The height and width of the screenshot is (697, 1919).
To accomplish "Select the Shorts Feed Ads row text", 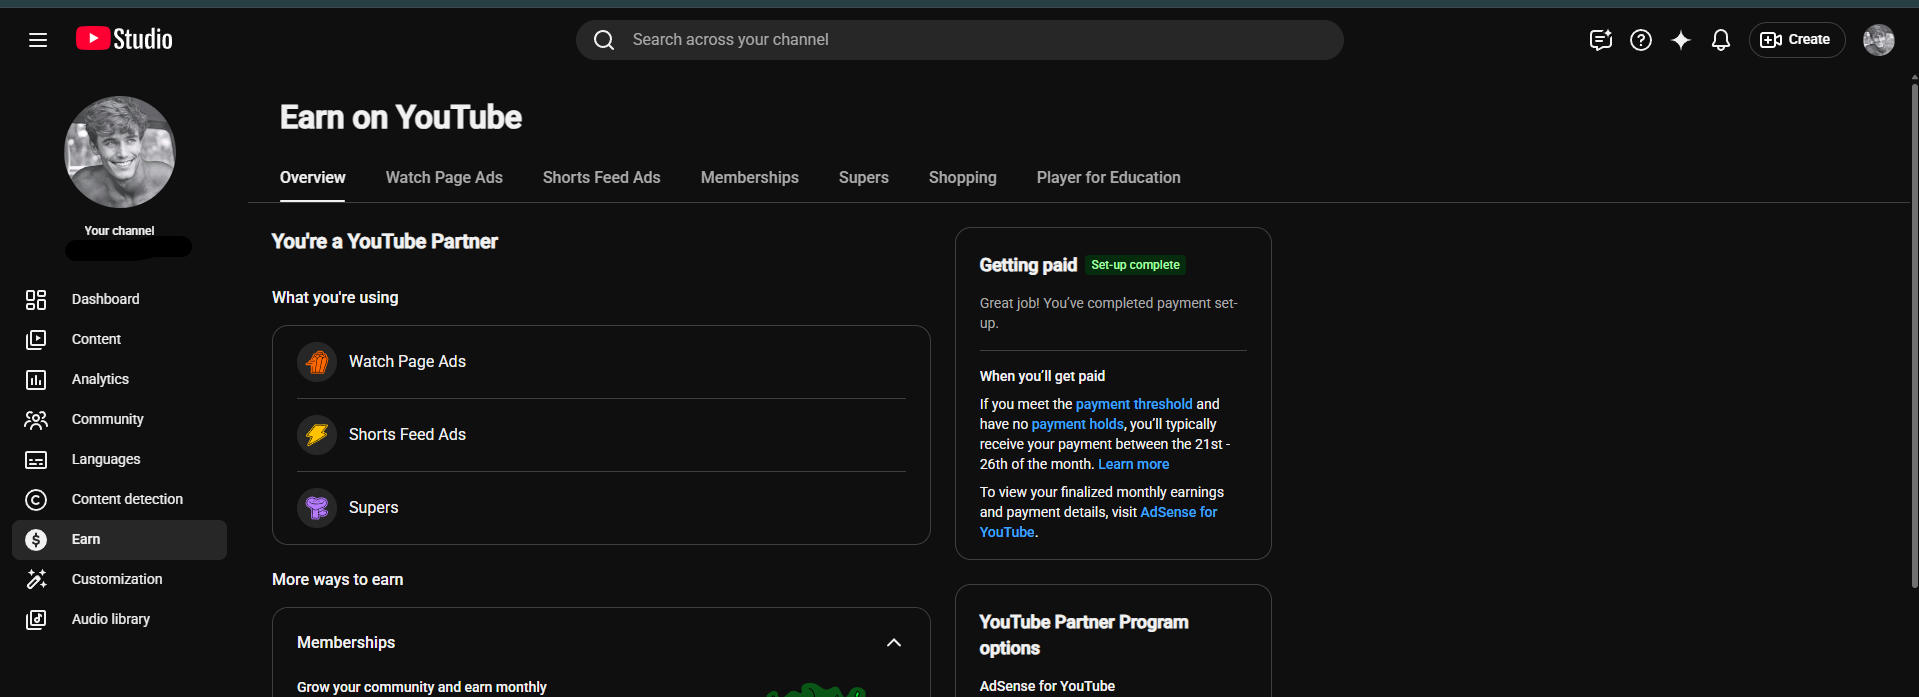I will pos(407,435).
